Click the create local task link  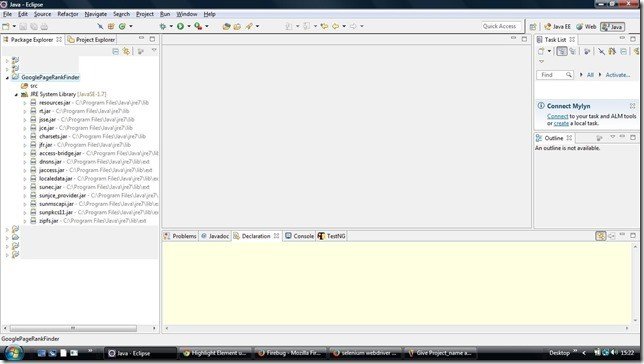point(561,123)
